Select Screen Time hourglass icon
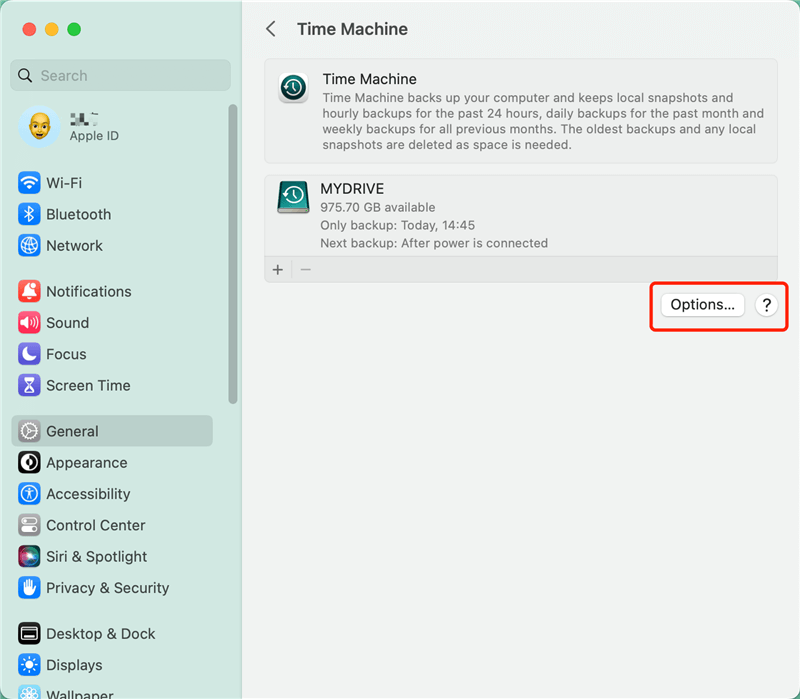 pos(29,386)
